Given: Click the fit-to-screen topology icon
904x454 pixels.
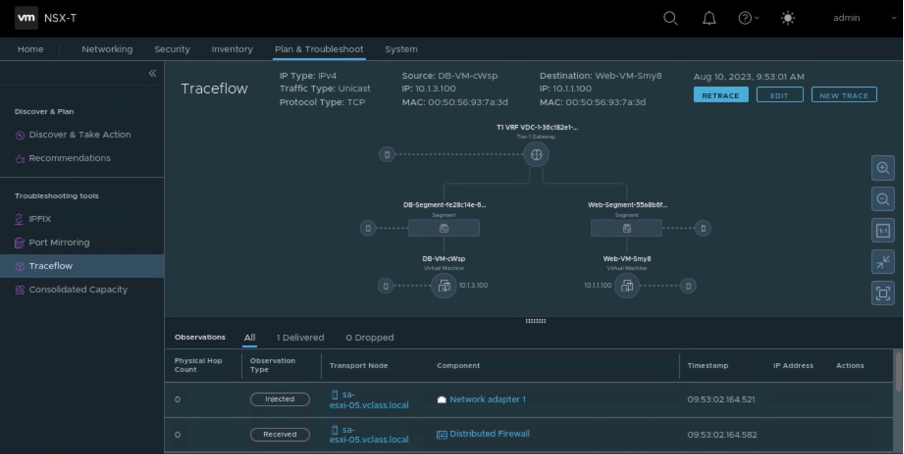Looking at the screenshot, I should (882, 293).
